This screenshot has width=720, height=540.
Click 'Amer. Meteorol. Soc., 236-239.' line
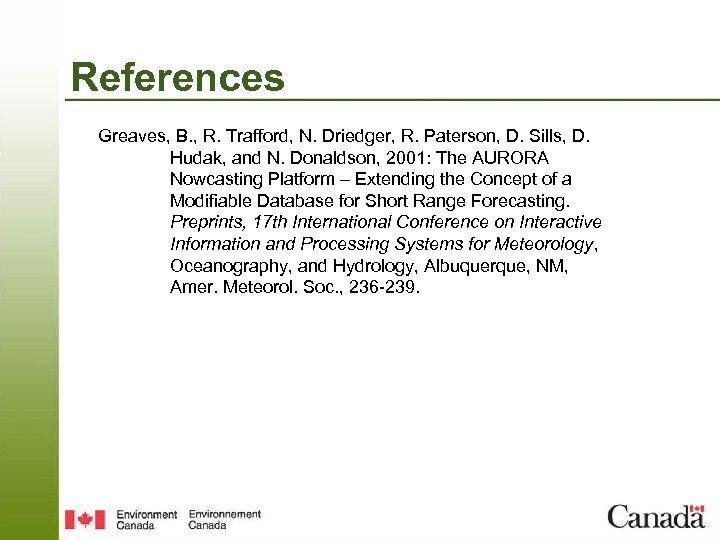295,287
